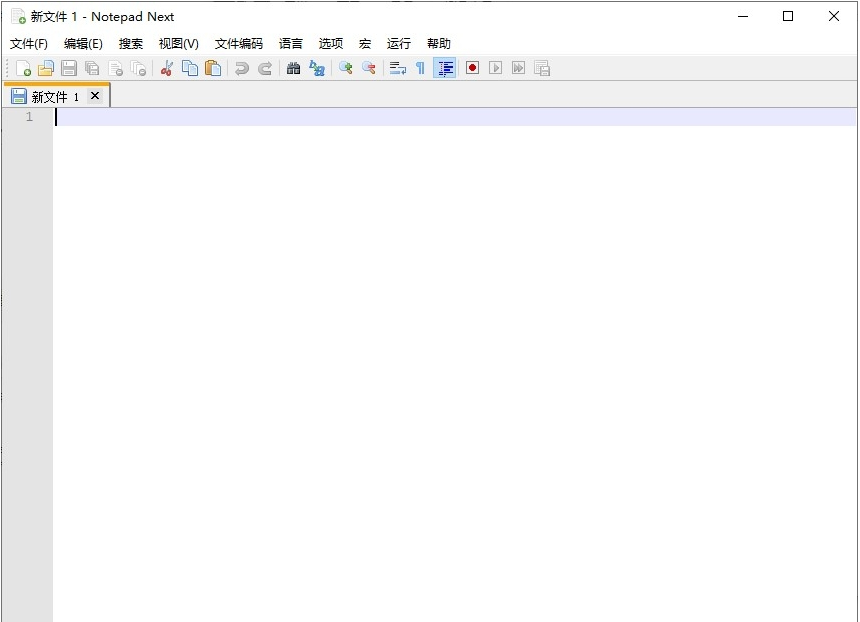860x622 pixels.
Task: Click the Replace toolbar icon
Action: click(316, 67)
